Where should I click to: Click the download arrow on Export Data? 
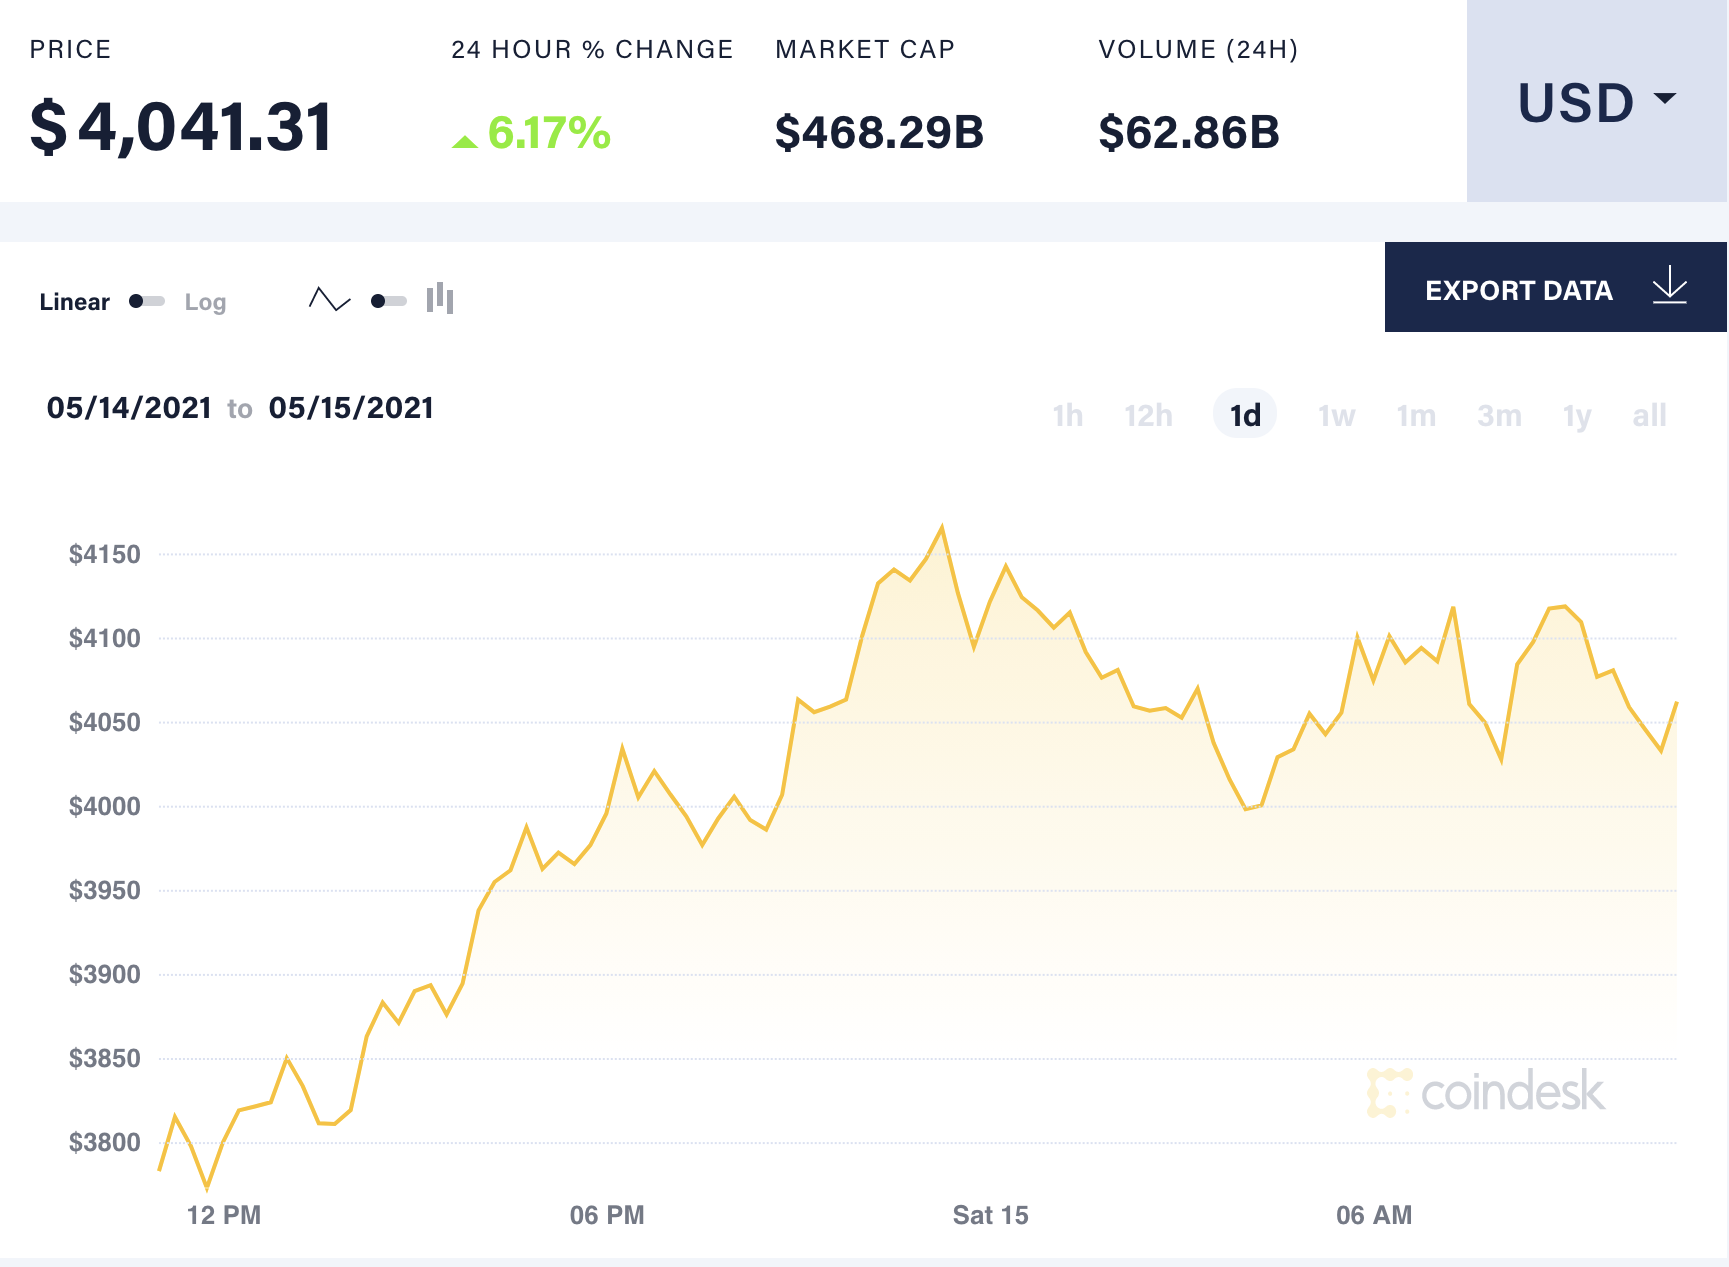click(1668, 289)
